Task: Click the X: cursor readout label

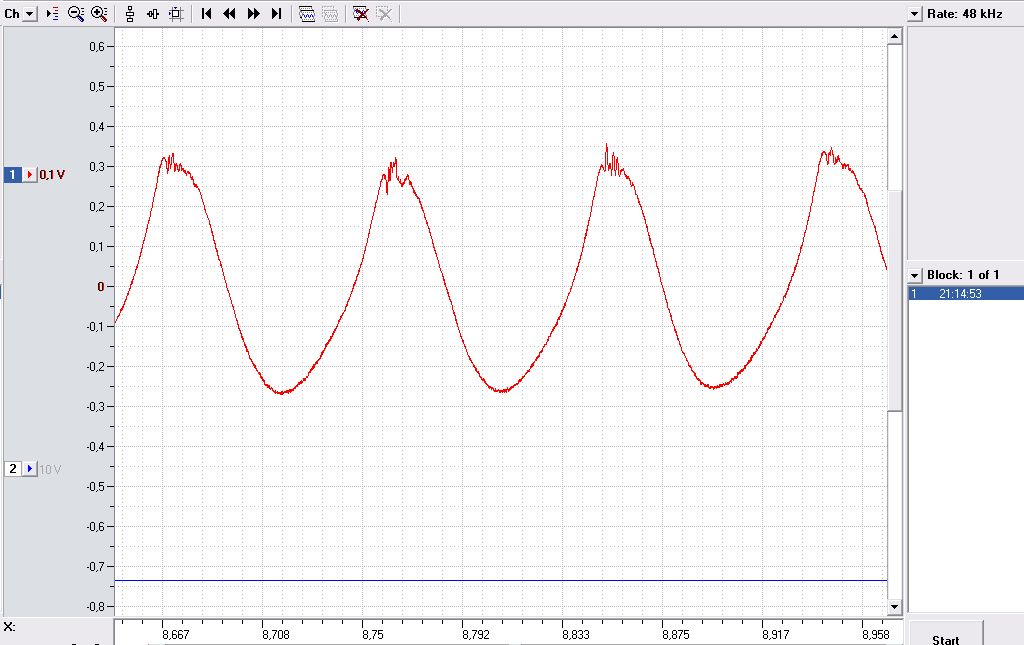Action: 9,627
